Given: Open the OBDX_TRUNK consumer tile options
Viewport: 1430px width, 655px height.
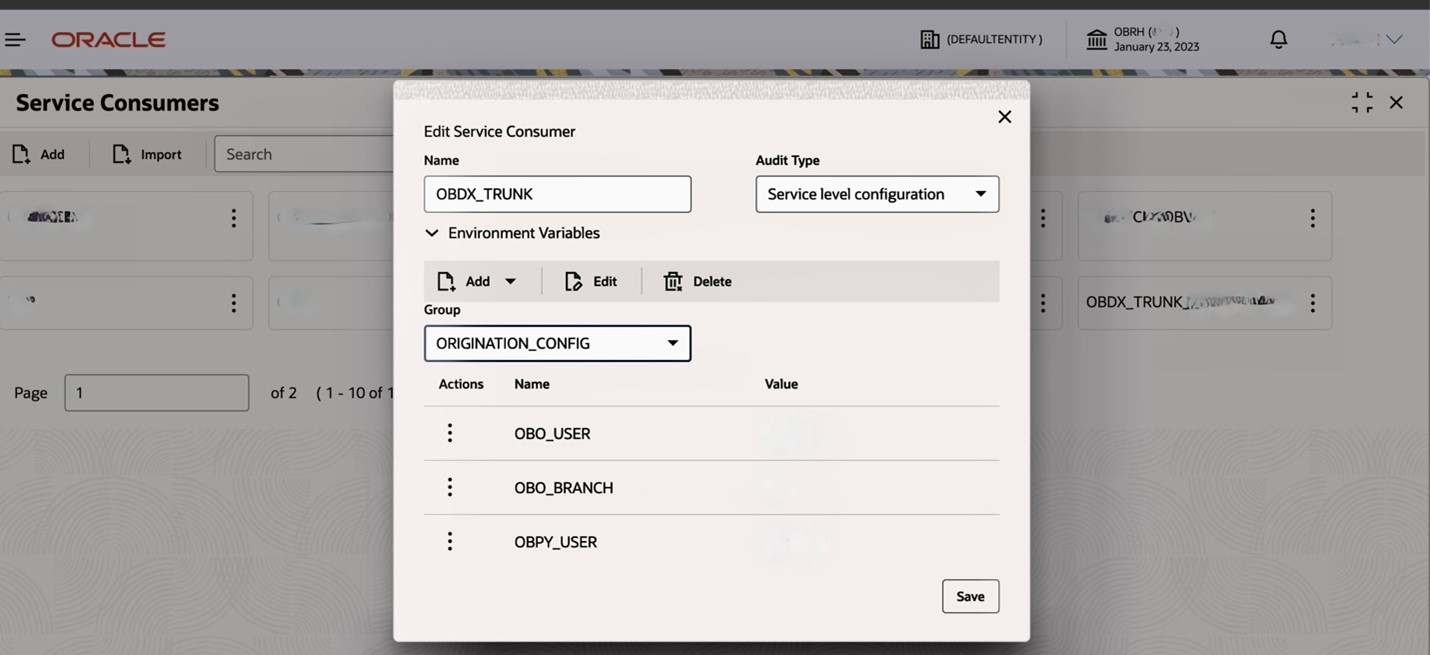Looking at the screenshot, I should (x=1313, y=302).
